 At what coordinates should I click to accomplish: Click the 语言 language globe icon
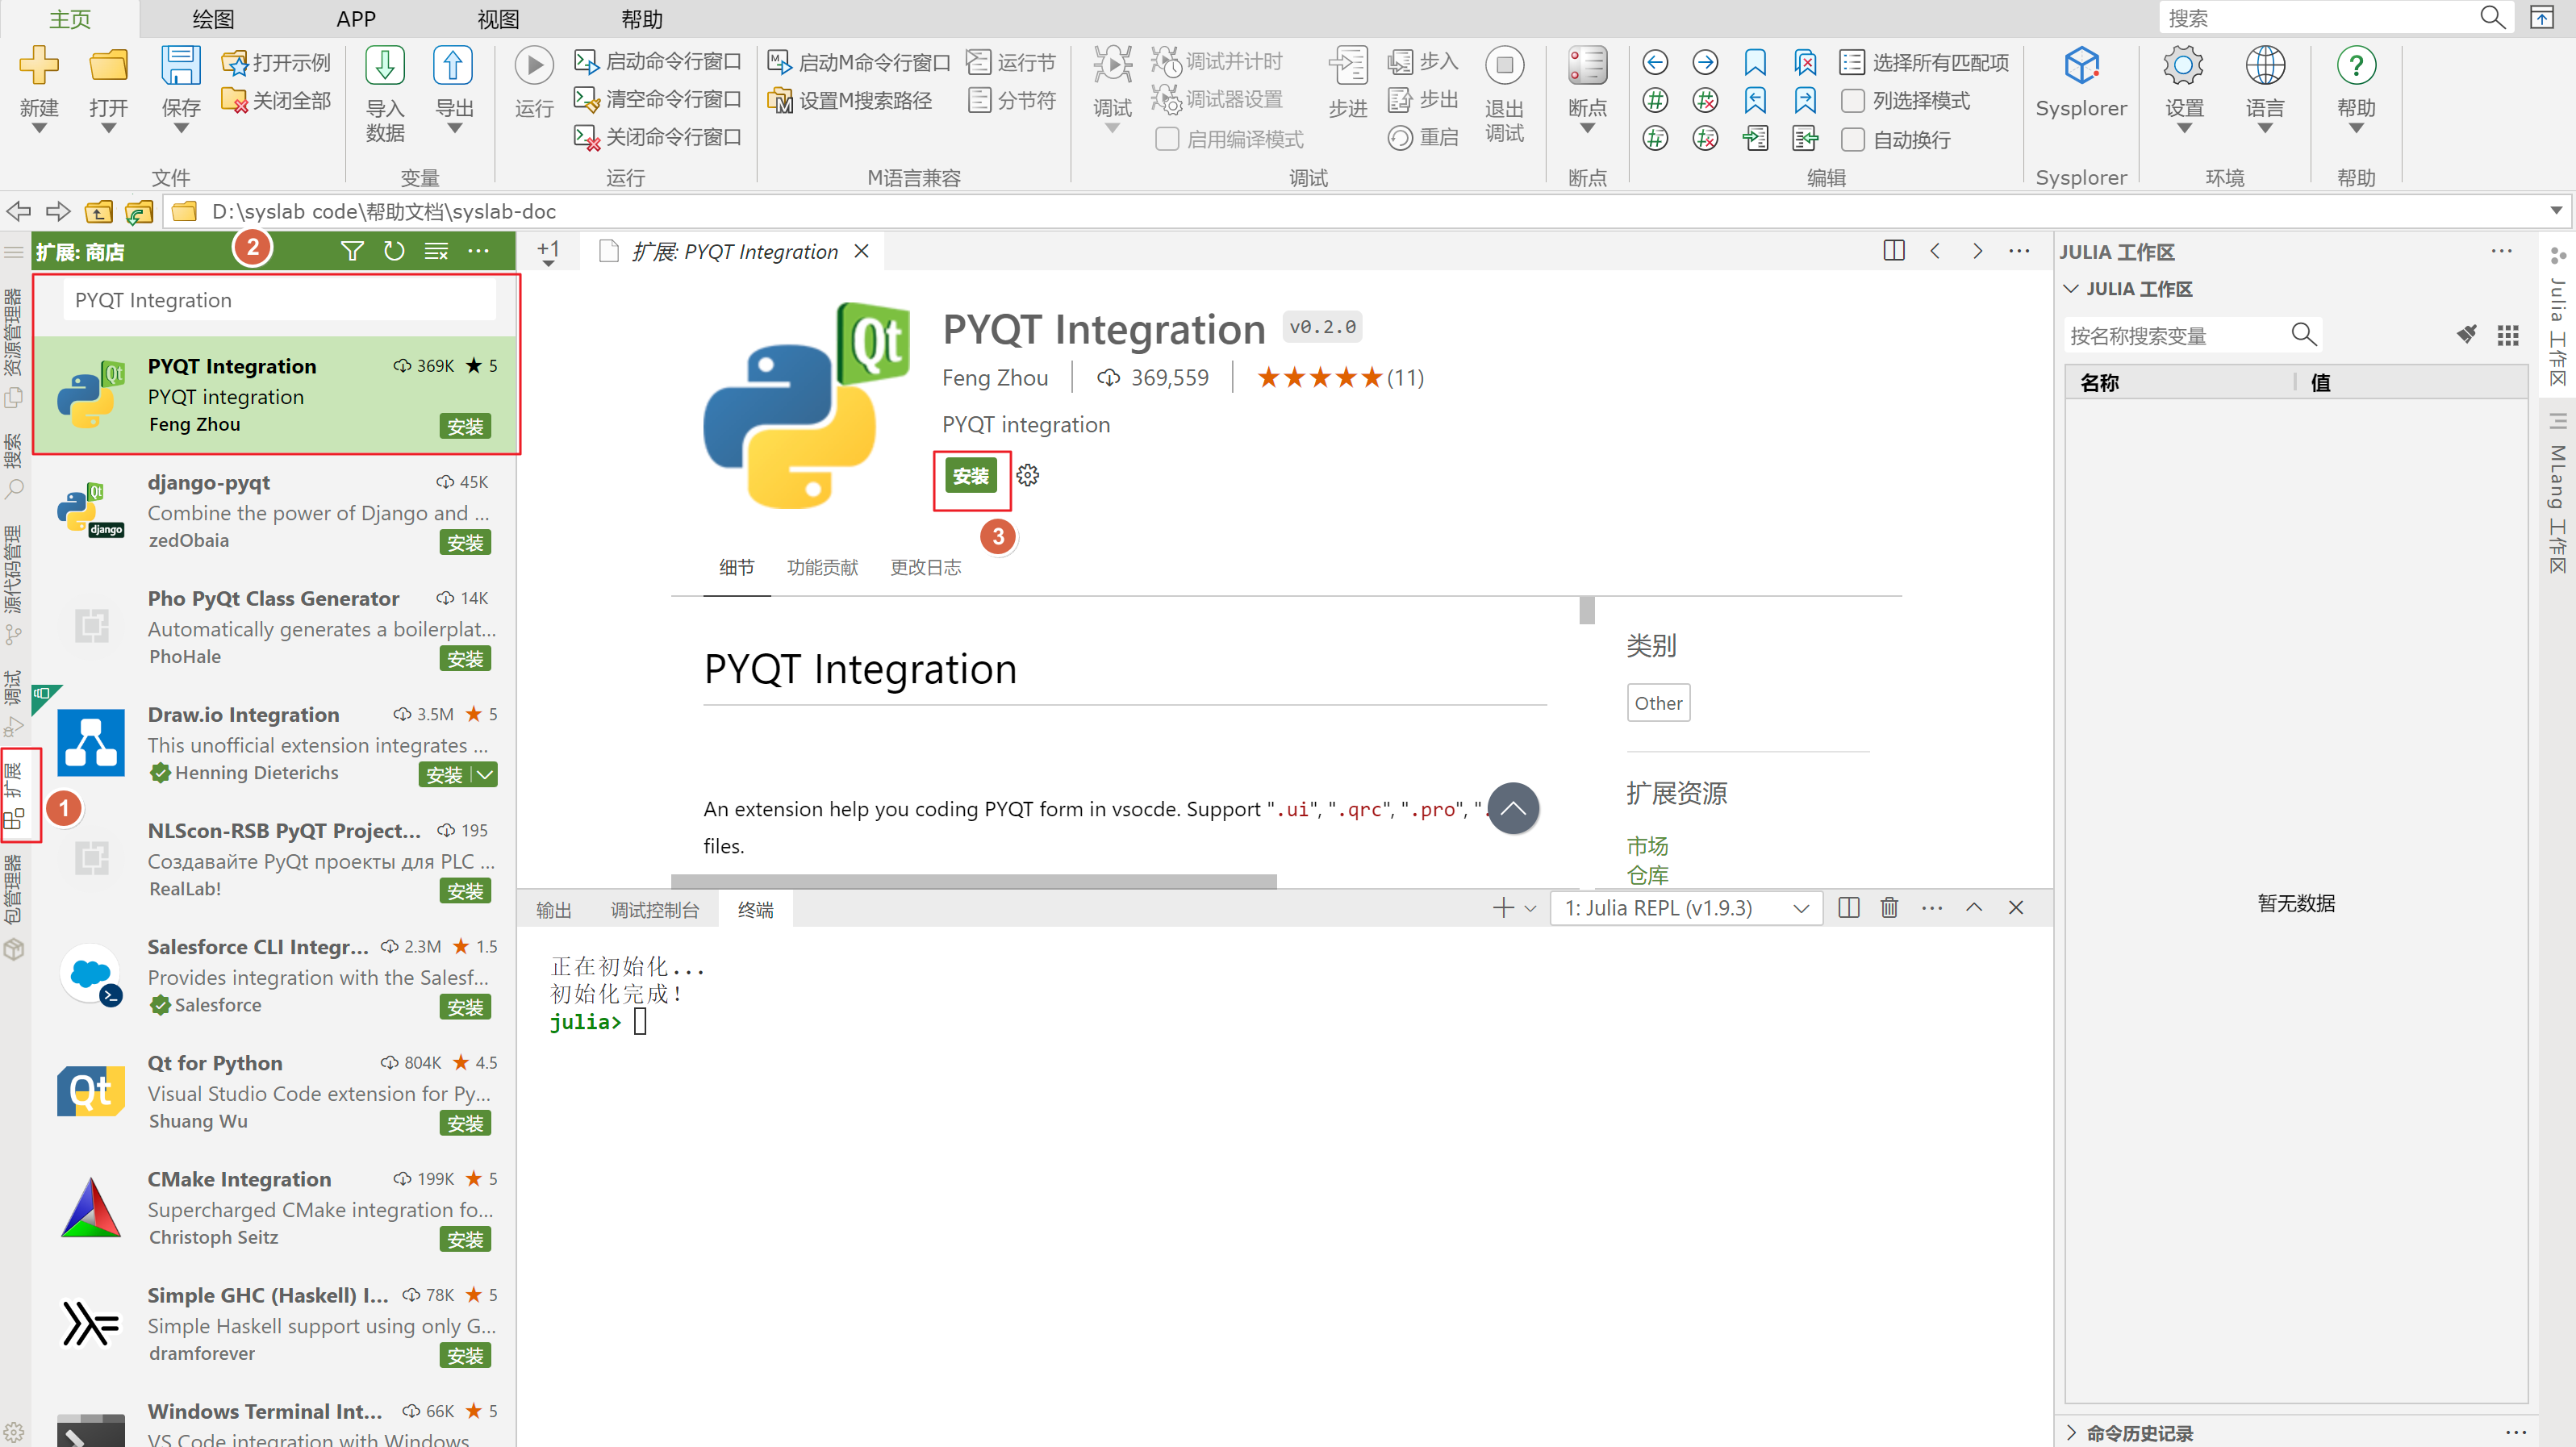click(2265, 66)
